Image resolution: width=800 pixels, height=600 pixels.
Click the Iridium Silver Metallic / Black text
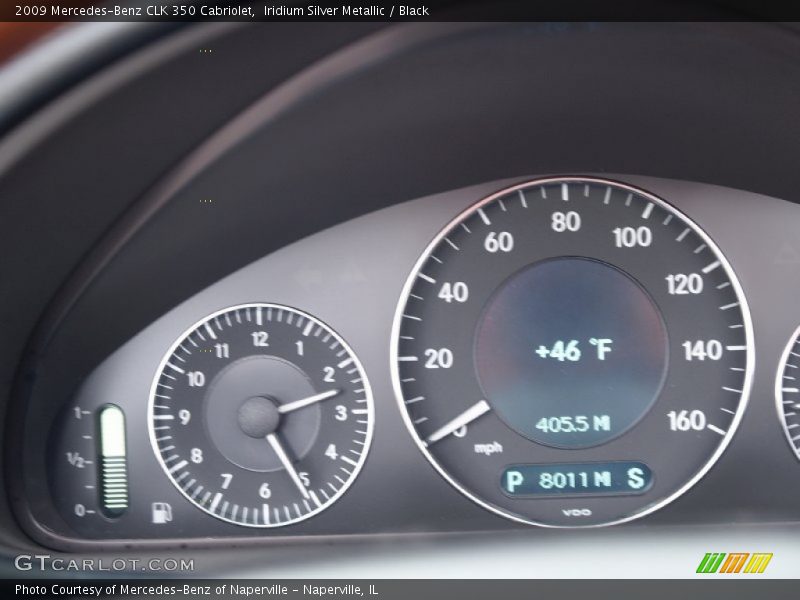tap(346, 11)
